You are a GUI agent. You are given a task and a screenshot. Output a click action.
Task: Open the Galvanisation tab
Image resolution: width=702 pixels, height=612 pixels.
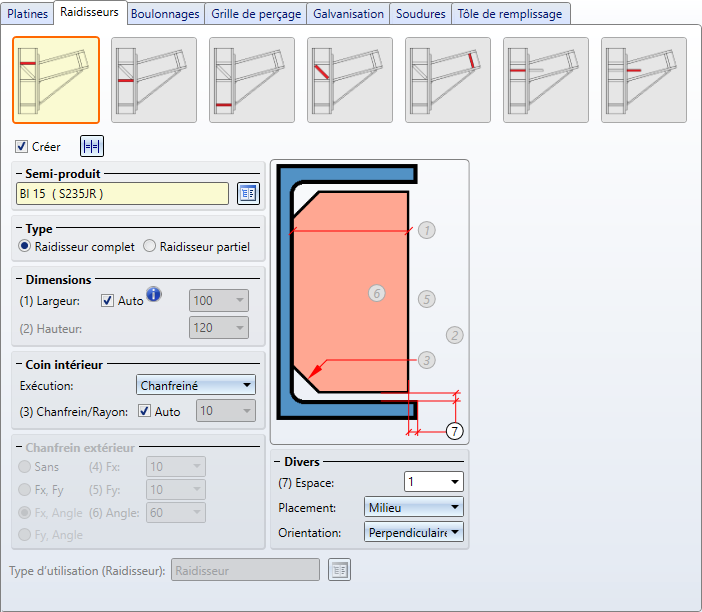(x=347, y=13)
